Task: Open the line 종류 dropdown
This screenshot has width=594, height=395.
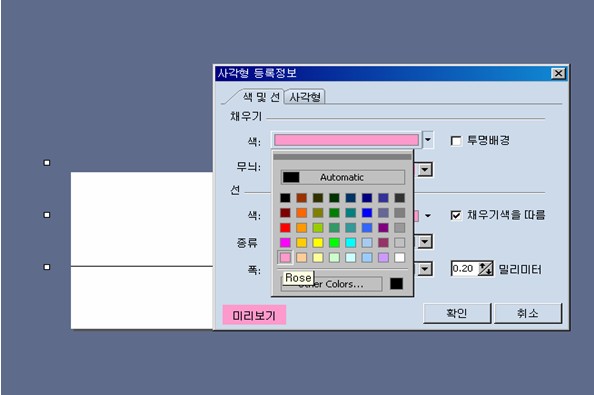Action: tap(425, 241)
